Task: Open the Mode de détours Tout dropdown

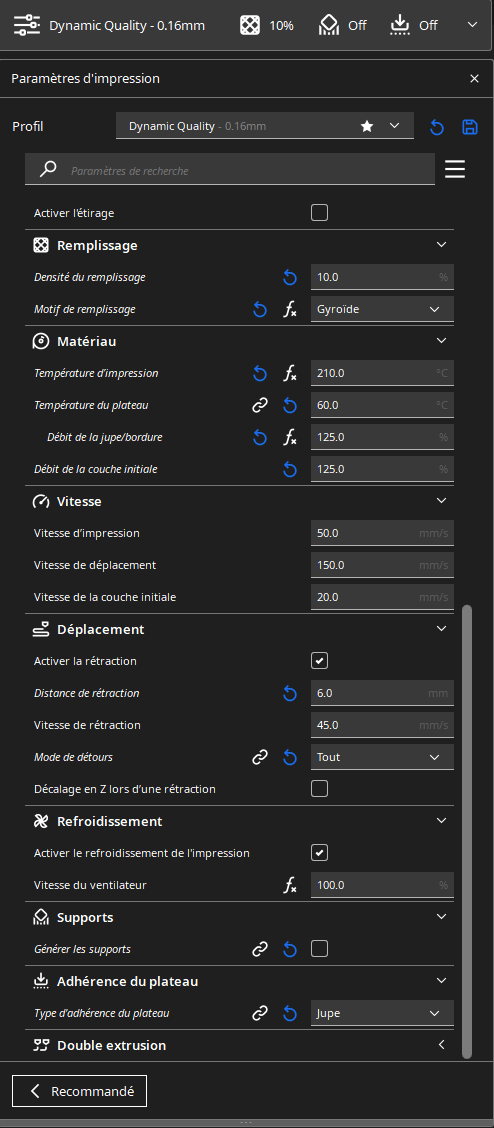Action: pyautogui.click(x=382, y=757)
